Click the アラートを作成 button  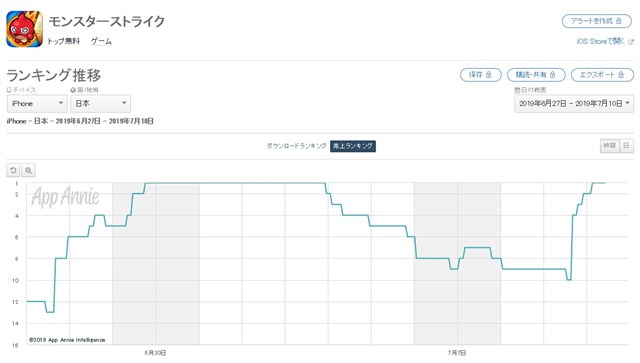point(597,21)
